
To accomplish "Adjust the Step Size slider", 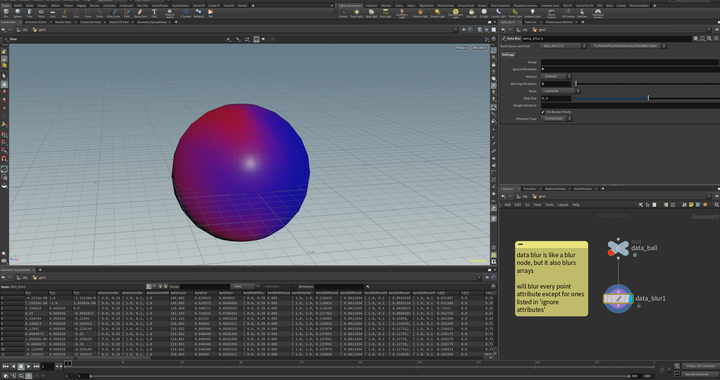I will pos(647,98).
